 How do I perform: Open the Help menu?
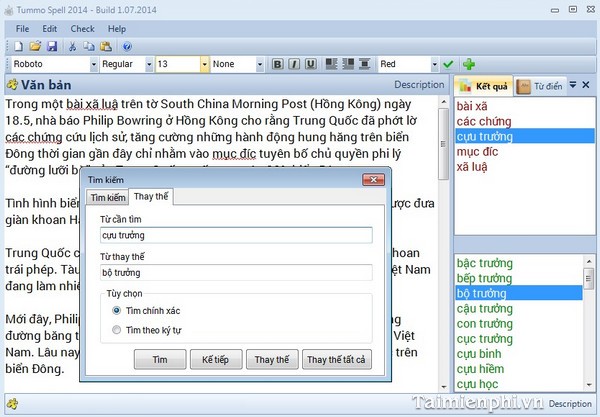pos(117,29)
